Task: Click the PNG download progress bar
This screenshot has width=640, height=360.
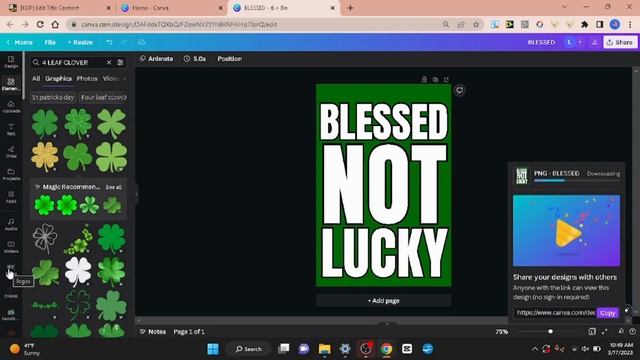Action: coord(576,180)
